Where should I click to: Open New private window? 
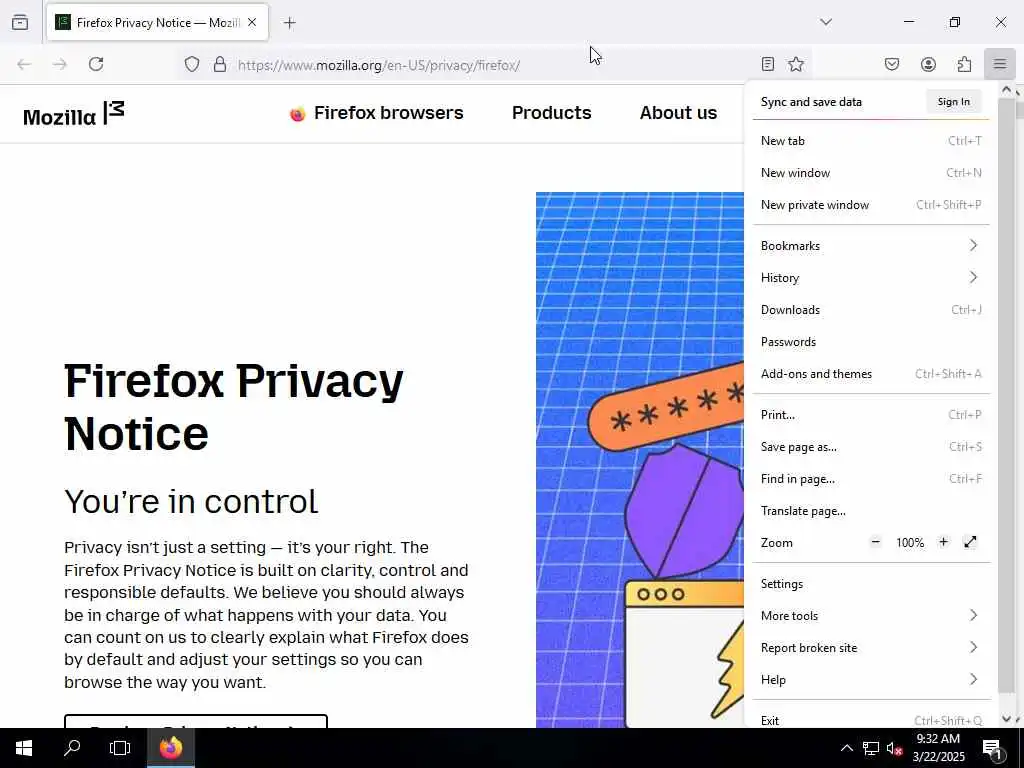click(x=871, y=204)
